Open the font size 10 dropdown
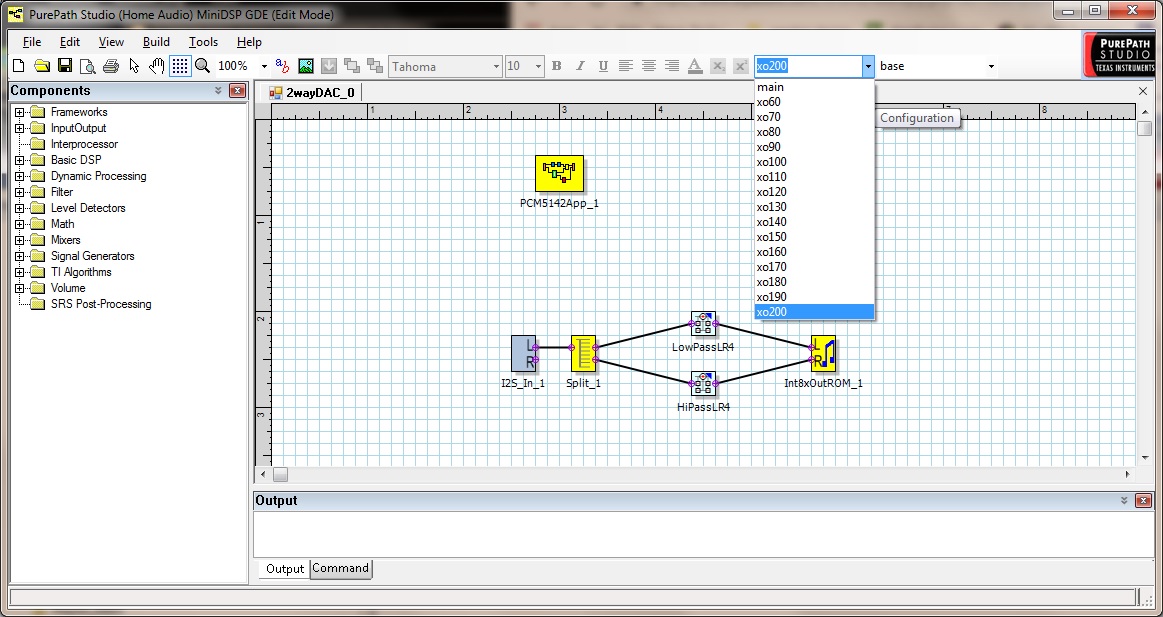 538,66
